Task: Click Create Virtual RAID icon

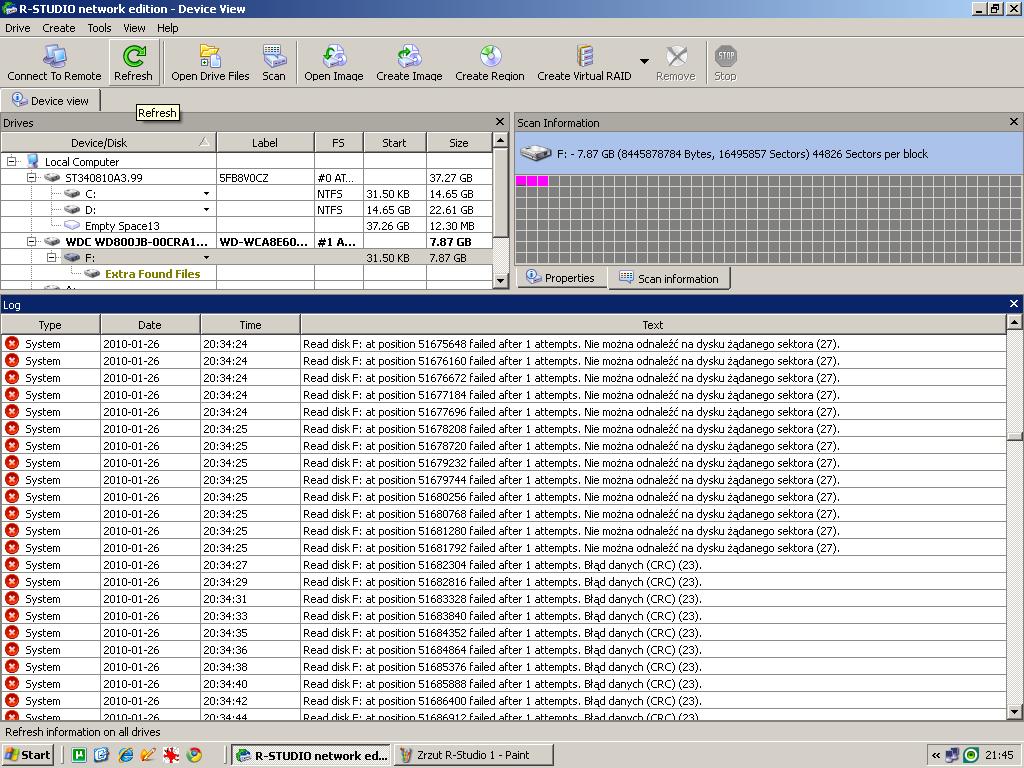Action: click(x=584, y=63)
